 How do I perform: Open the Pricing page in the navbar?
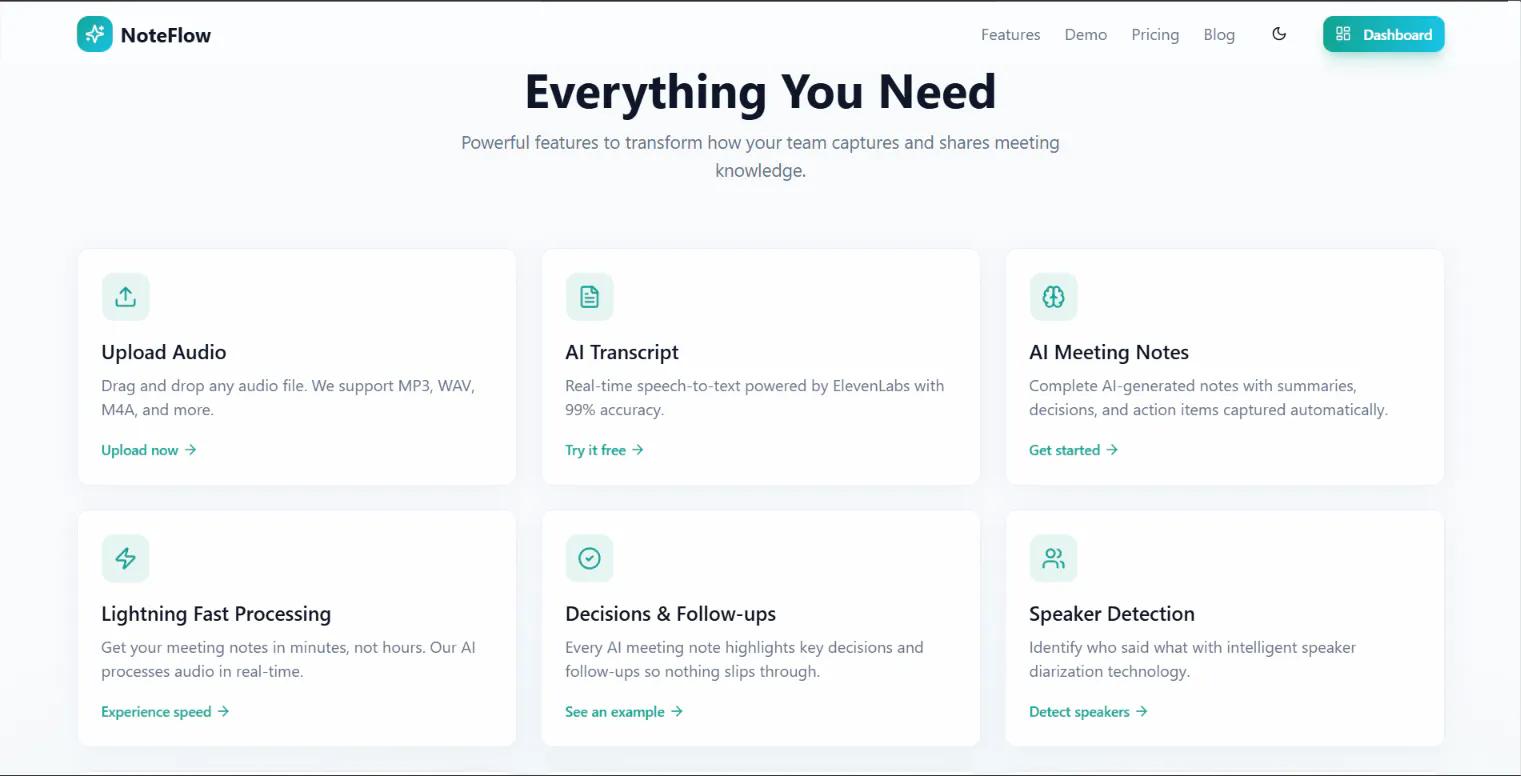[1155, 35]
